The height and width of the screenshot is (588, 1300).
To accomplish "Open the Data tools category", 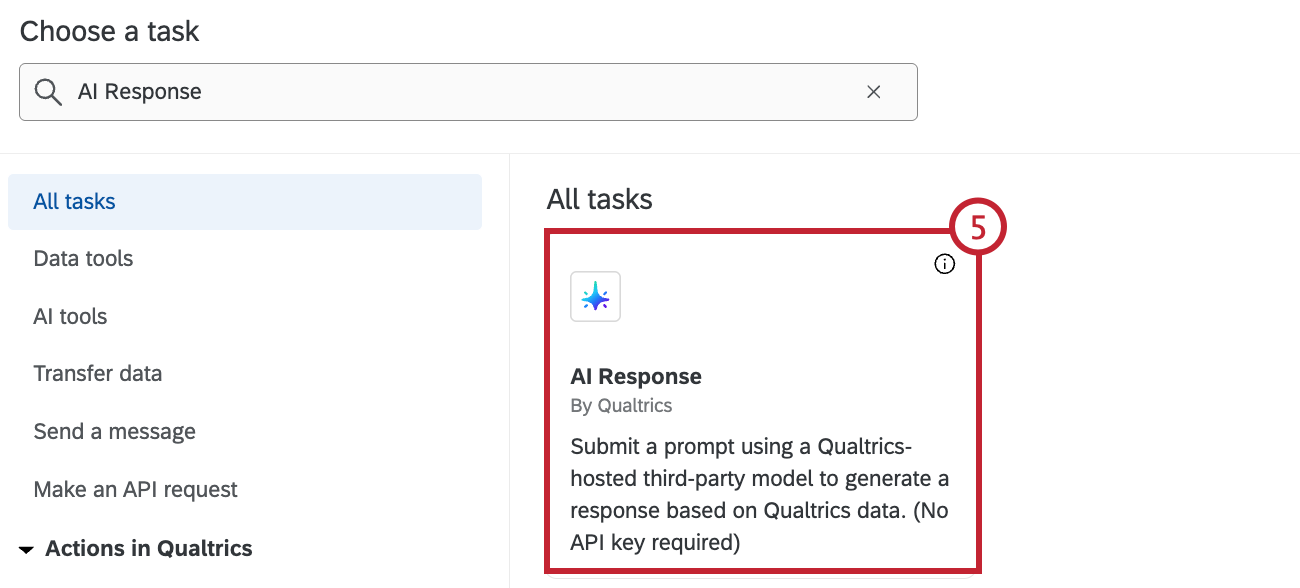I will pos(83,258).
